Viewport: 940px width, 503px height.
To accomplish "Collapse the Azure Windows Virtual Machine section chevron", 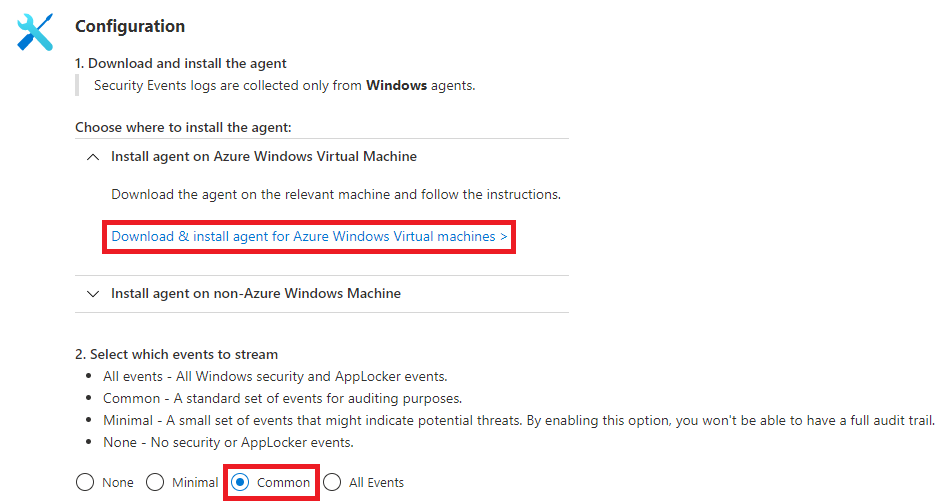I will [93, 157].
